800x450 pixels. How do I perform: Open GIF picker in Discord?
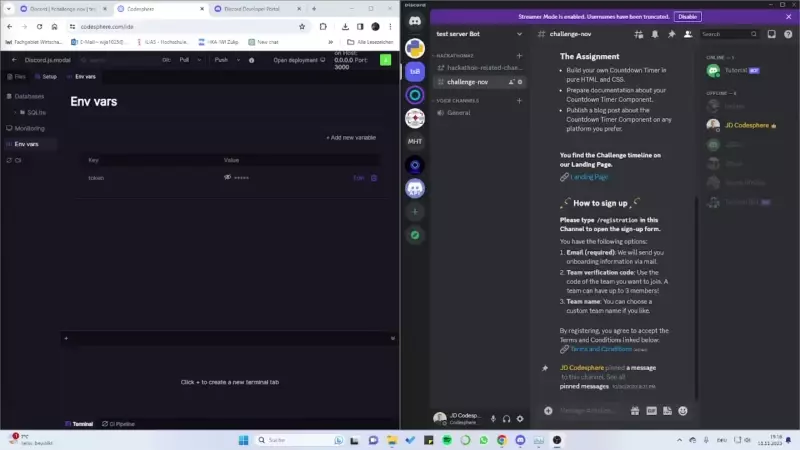[x=652, y=411]
